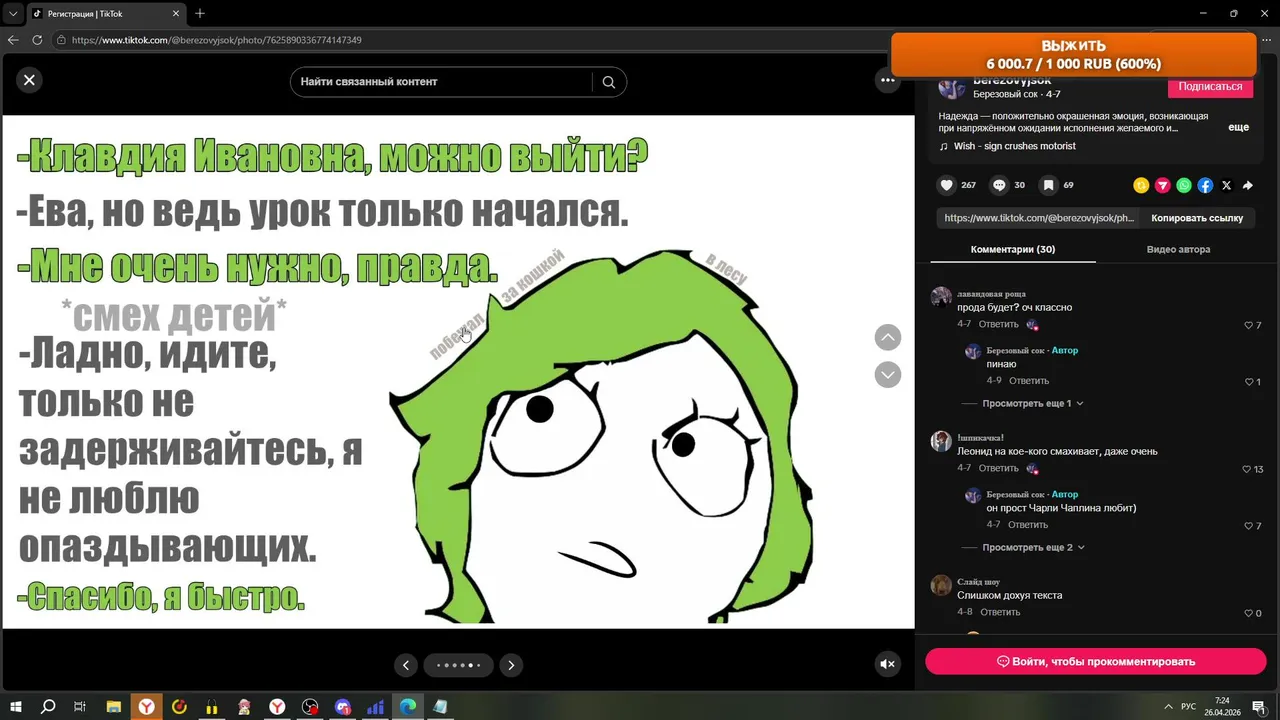This screenshot has height=720, width=1280.
Task: Click Копировать ссылку button
Action: click(x=1197, y=218)
